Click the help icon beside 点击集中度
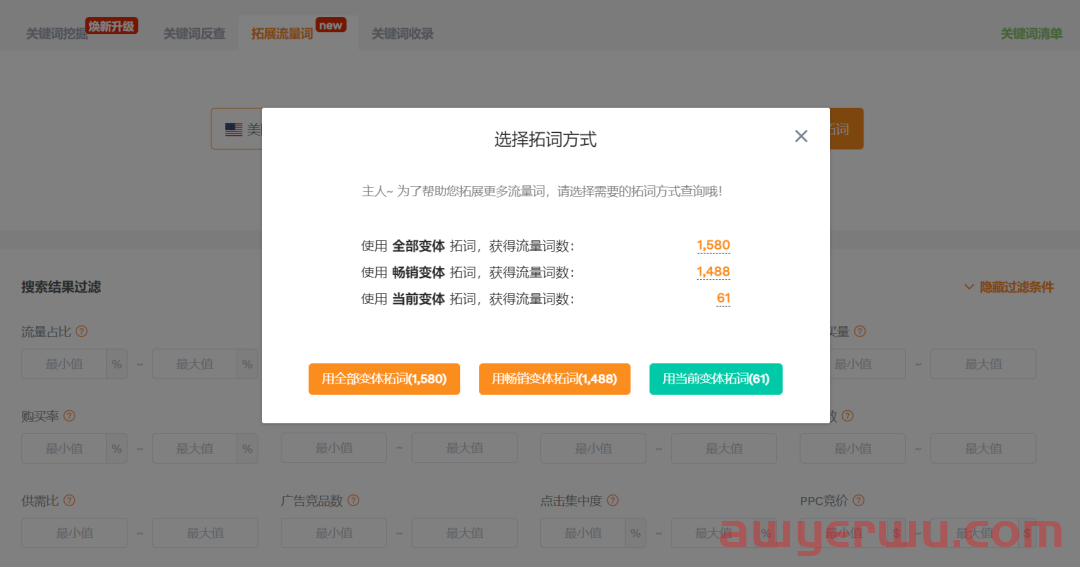 pos(612,500)
